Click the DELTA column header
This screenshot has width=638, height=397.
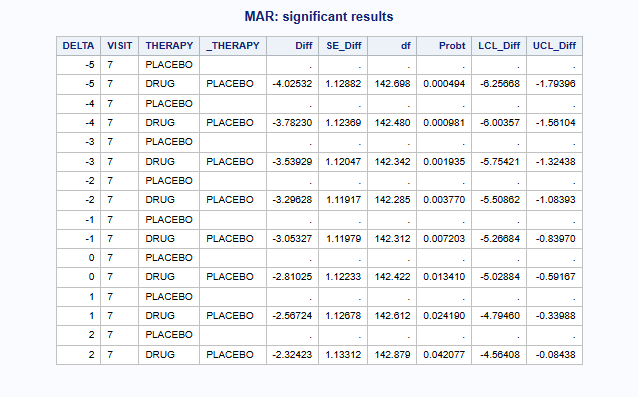[x=78, y=46]
